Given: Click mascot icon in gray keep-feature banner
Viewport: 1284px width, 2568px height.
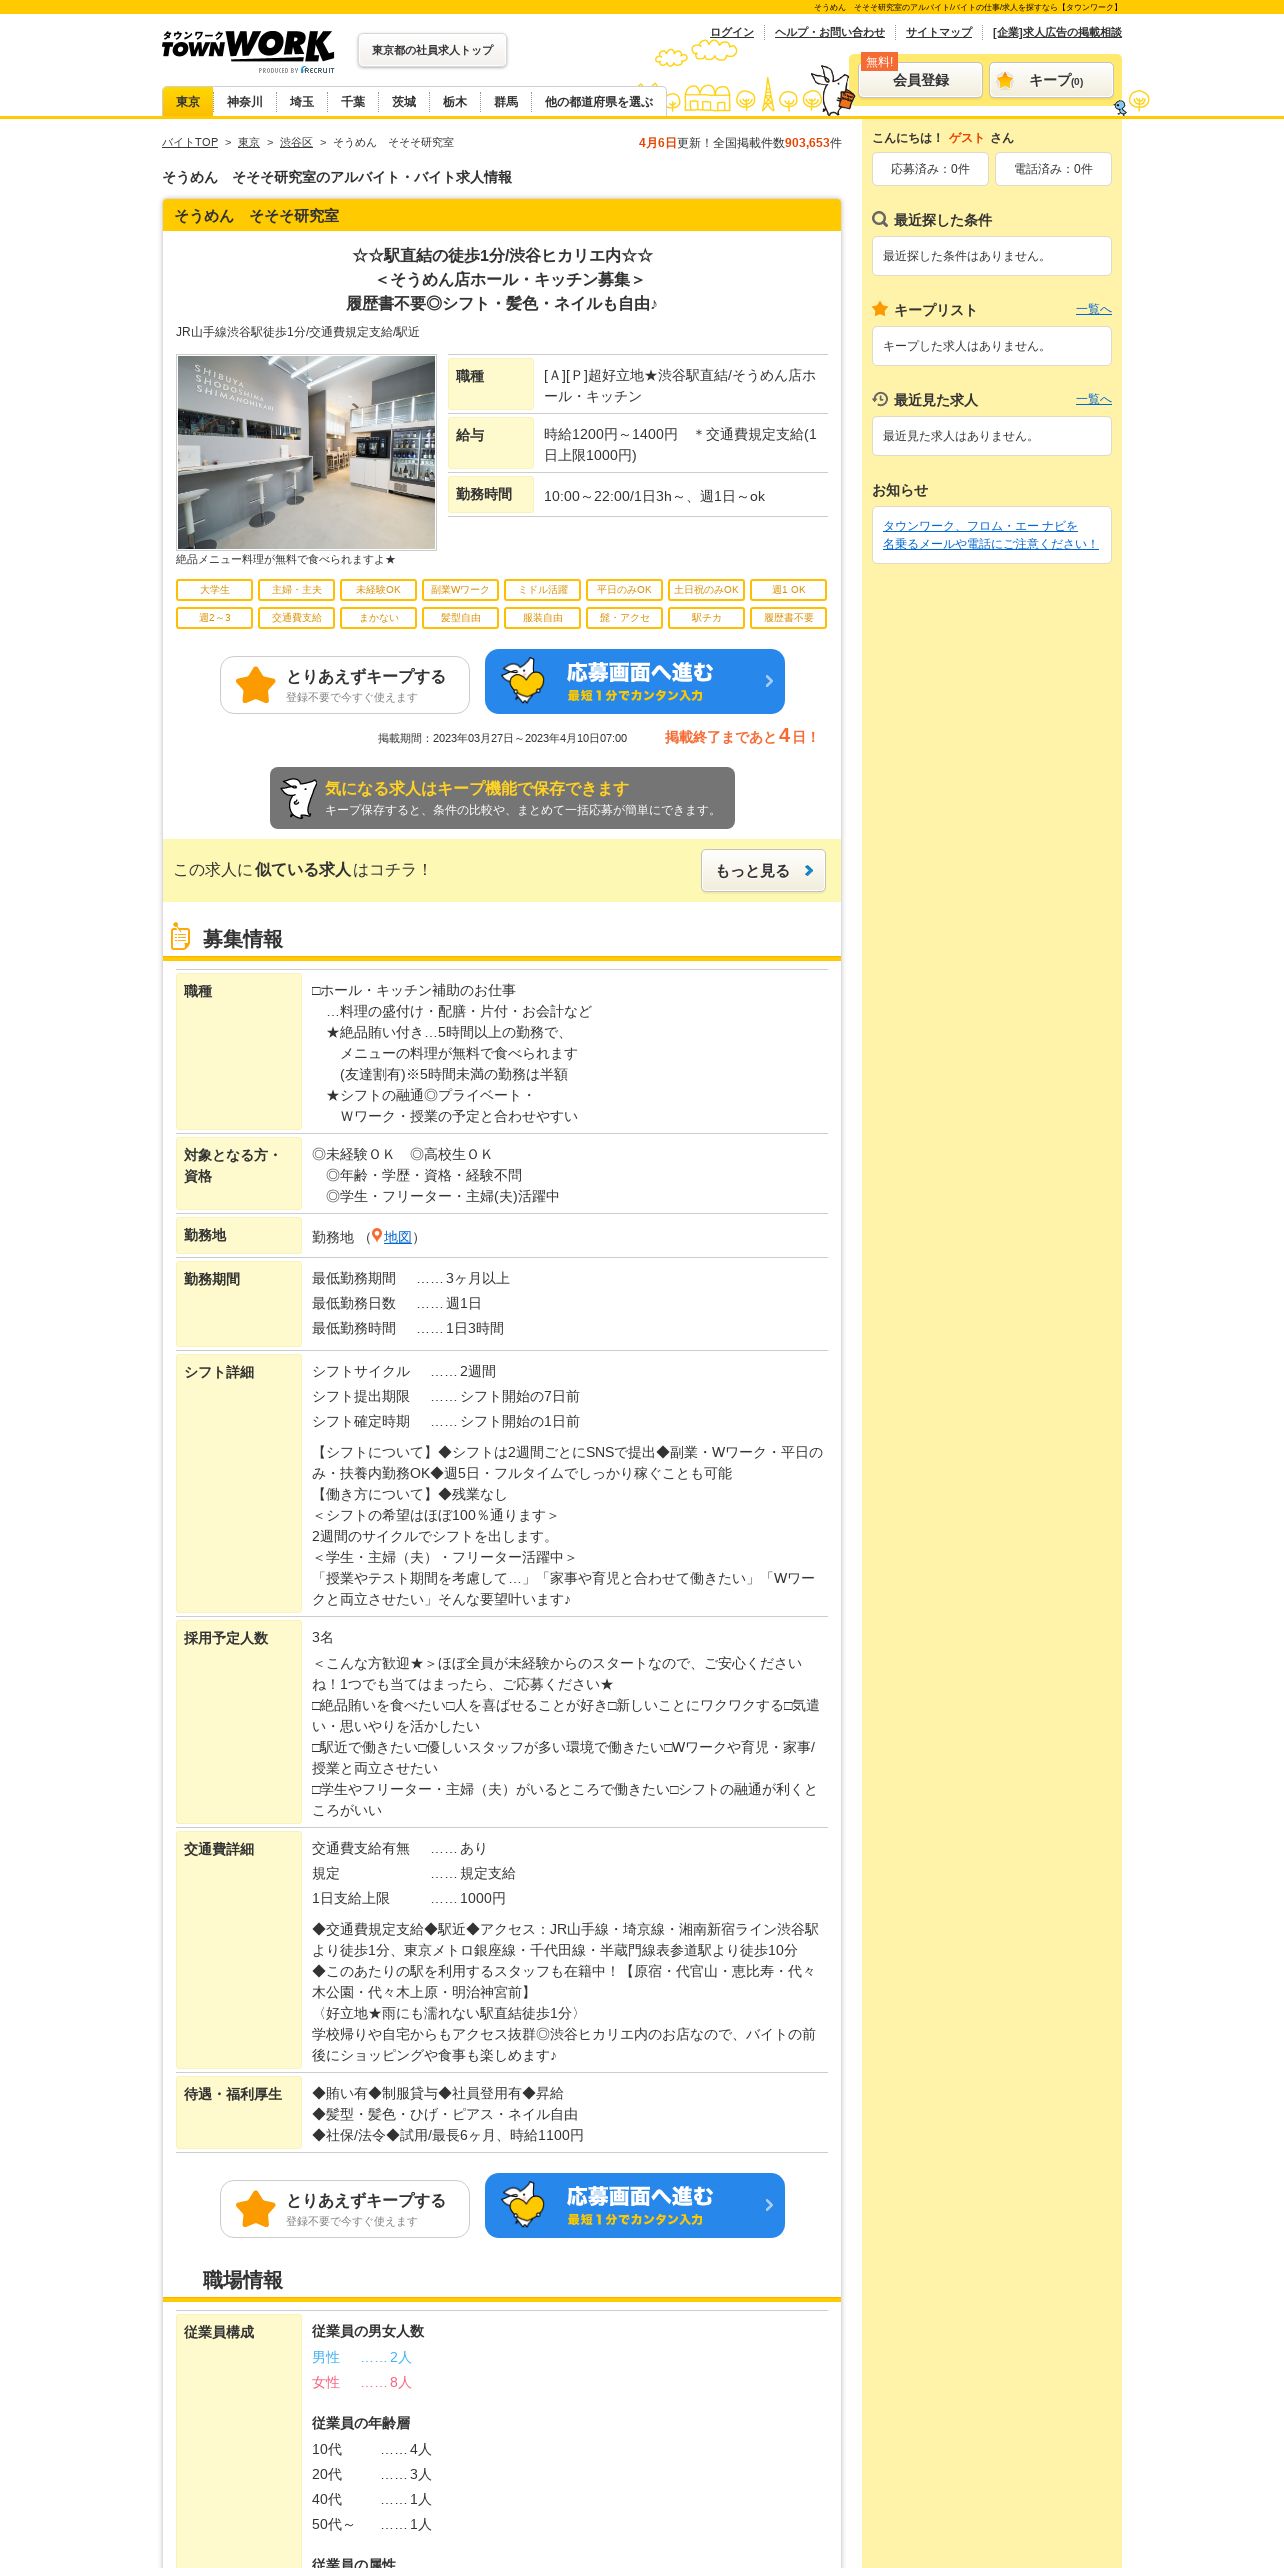Looking at the screenshot, I should pos(298,798).
